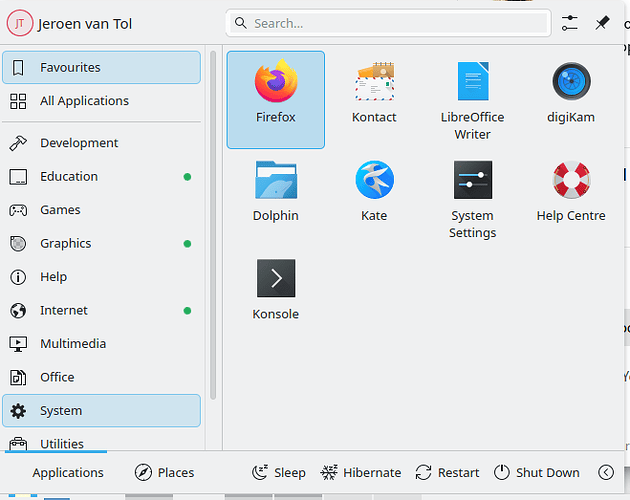Start LibreOffice Writer

coord(472,98)
